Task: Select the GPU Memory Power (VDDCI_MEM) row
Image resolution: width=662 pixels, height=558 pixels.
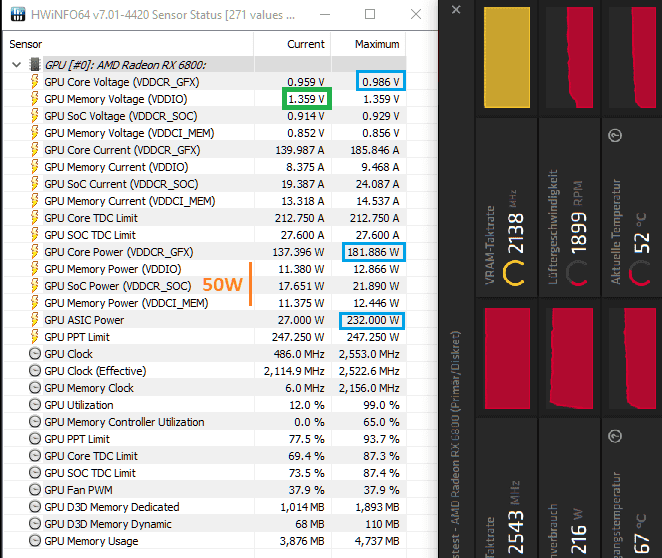Action: 204,303
